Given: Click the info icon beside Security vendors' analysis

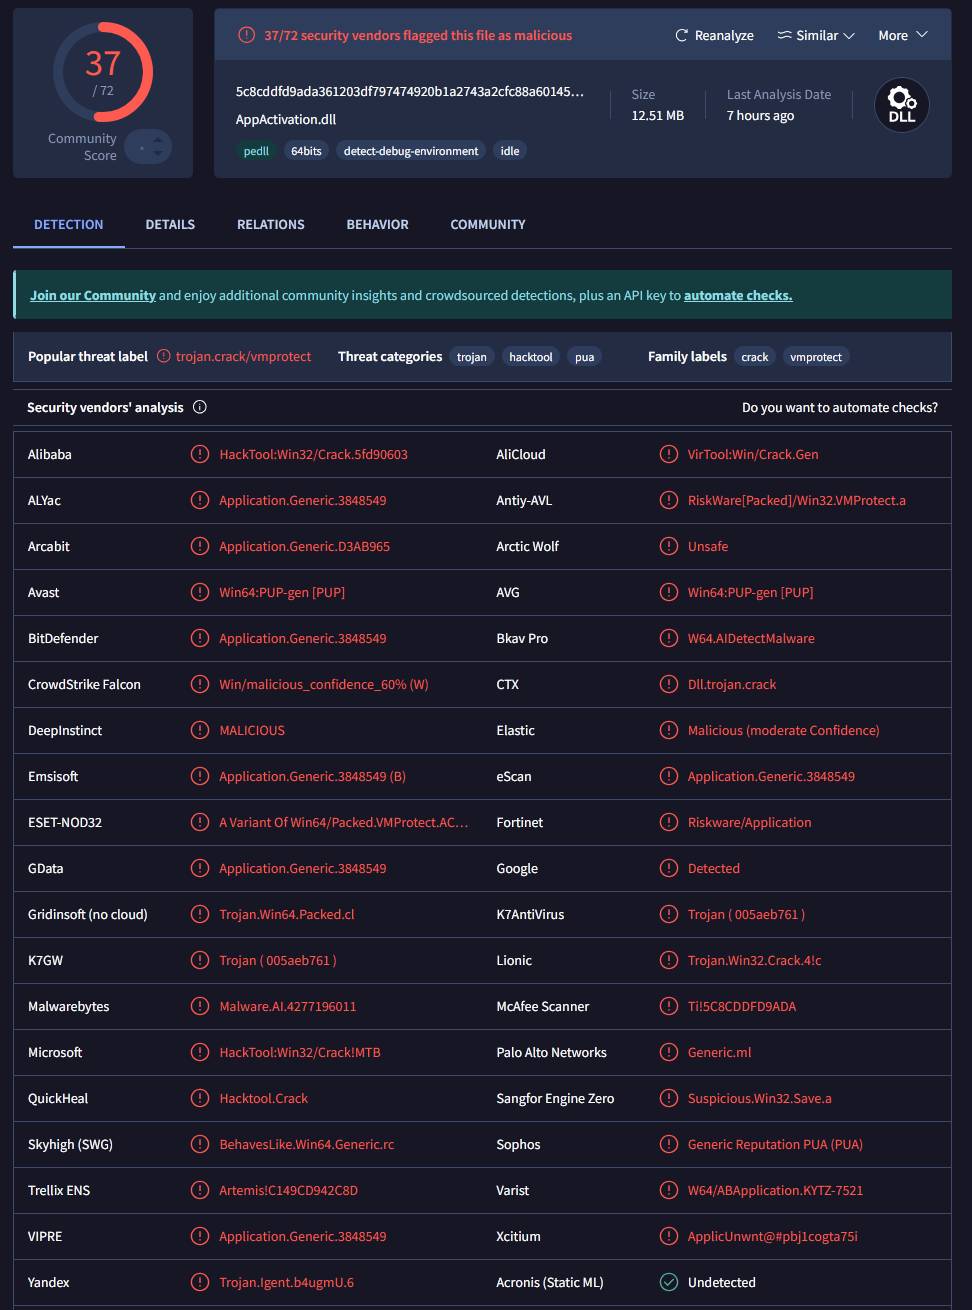Looking at the screenshot, I should (x=200, y=407).
